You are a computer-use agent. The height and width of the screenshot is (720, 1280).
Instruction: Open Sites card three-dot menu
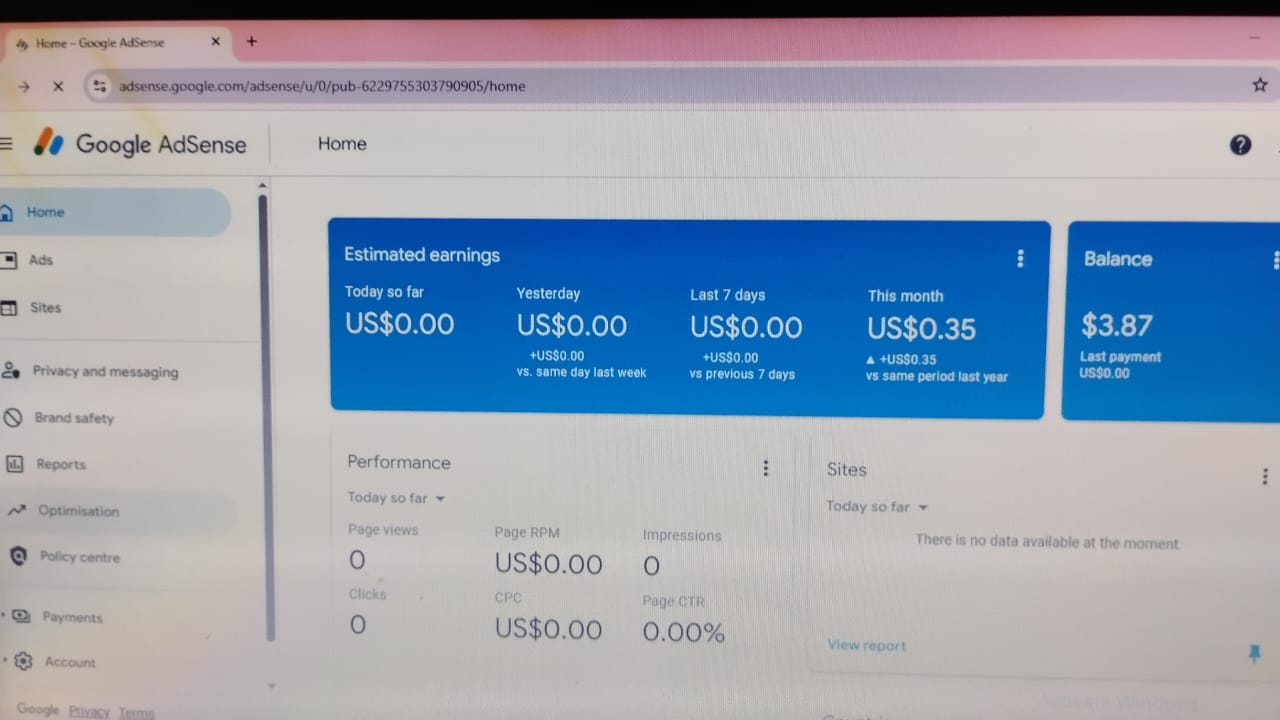(x=1265, y=476)
